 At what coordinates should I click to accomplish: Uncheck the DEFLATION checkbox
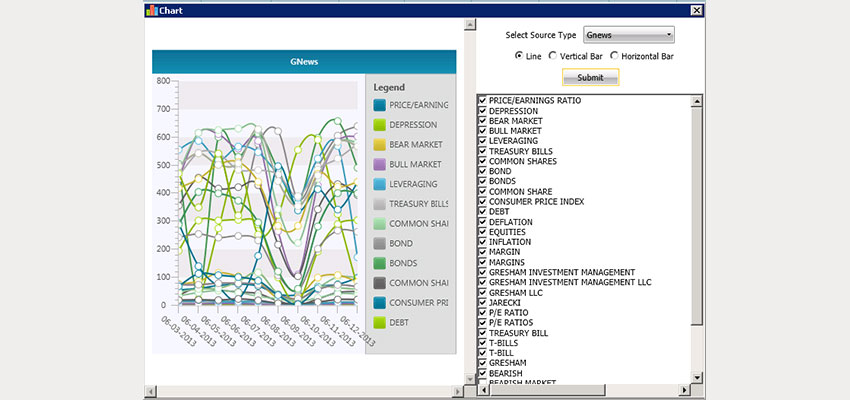(x=482, y=222)
